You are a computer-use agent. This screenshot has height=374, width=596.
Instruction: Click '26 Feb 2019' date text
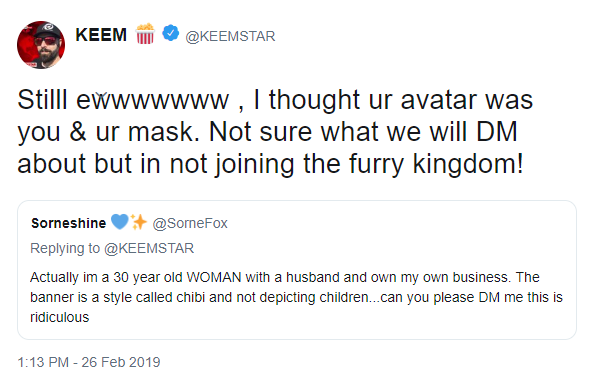pyautogui.click(x=121, y=362)
